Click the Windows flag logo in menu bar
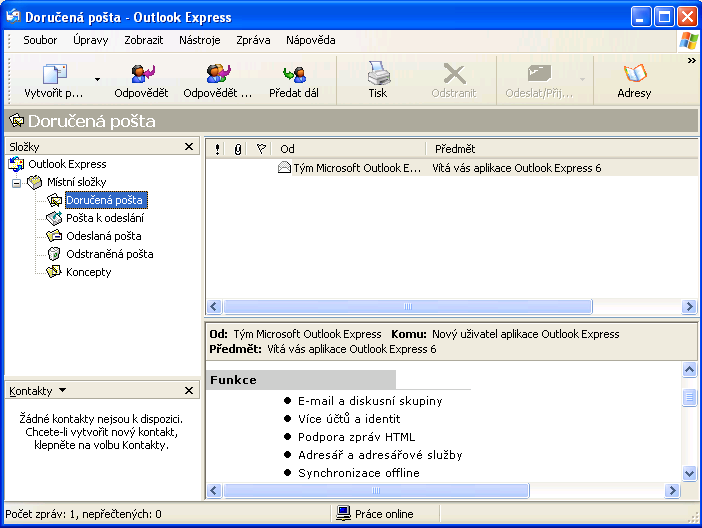The height and width of the screenshot is (528, 702). [x=688, y=41]
